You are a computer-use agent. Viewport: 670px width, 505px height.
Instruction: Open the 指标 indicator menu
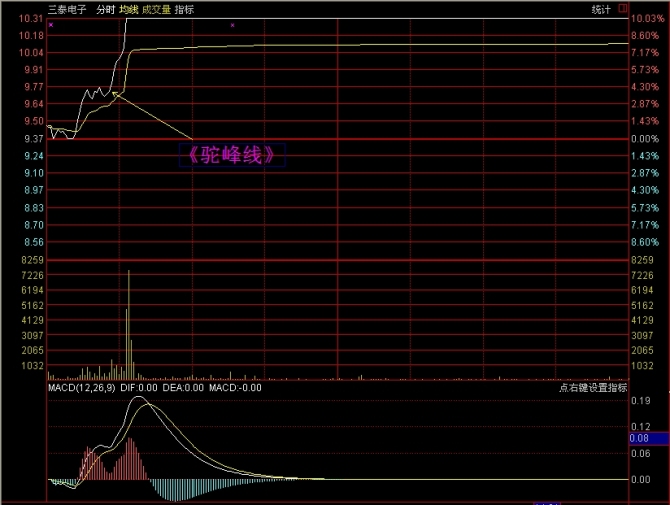pyautogui.click(x=184, y=9)
